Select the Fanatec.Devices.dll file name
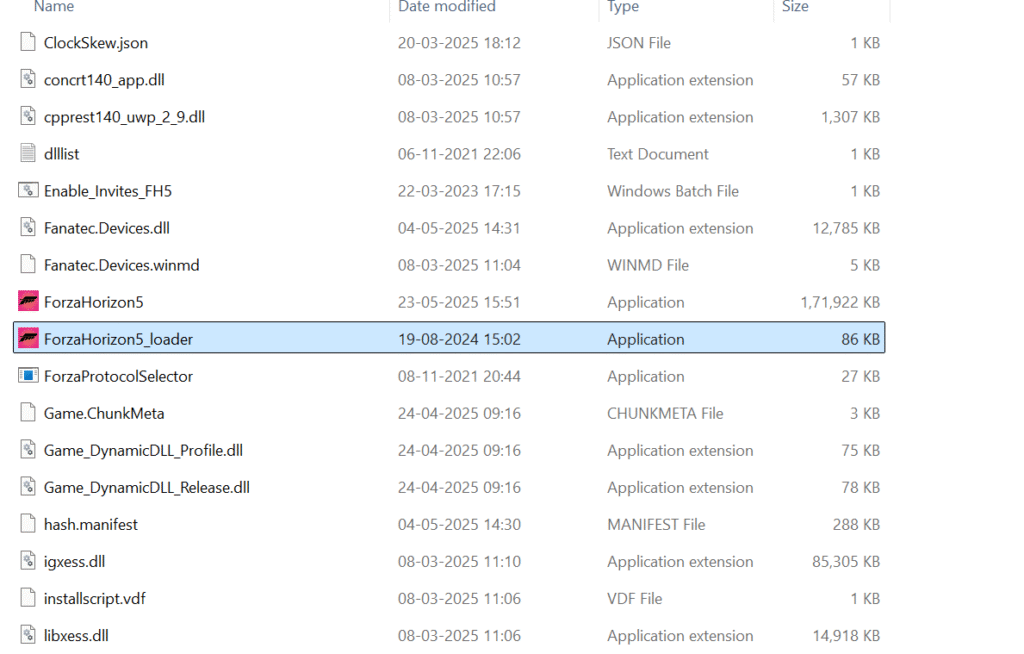The height and width of the screenshot is (654, 1024). click(106, 229)
